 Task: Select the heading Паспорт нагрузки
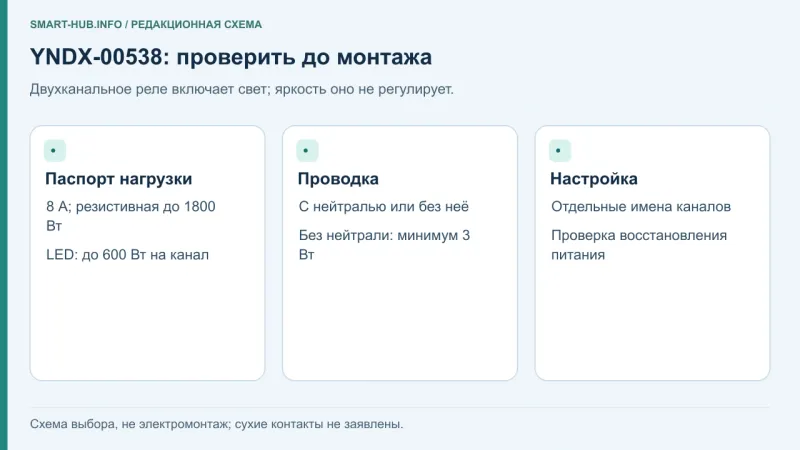pyautogui.click(x=118, y=179)
